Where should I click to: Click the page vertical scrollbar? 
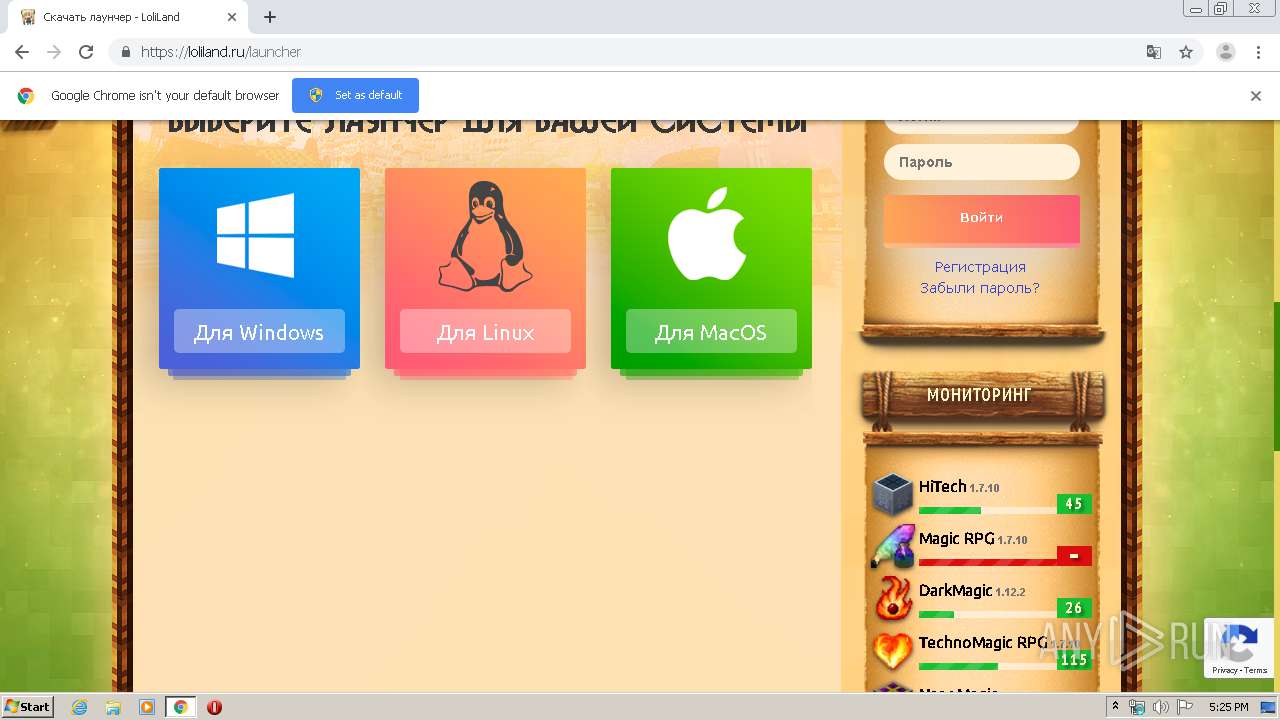coord(1275,377)
